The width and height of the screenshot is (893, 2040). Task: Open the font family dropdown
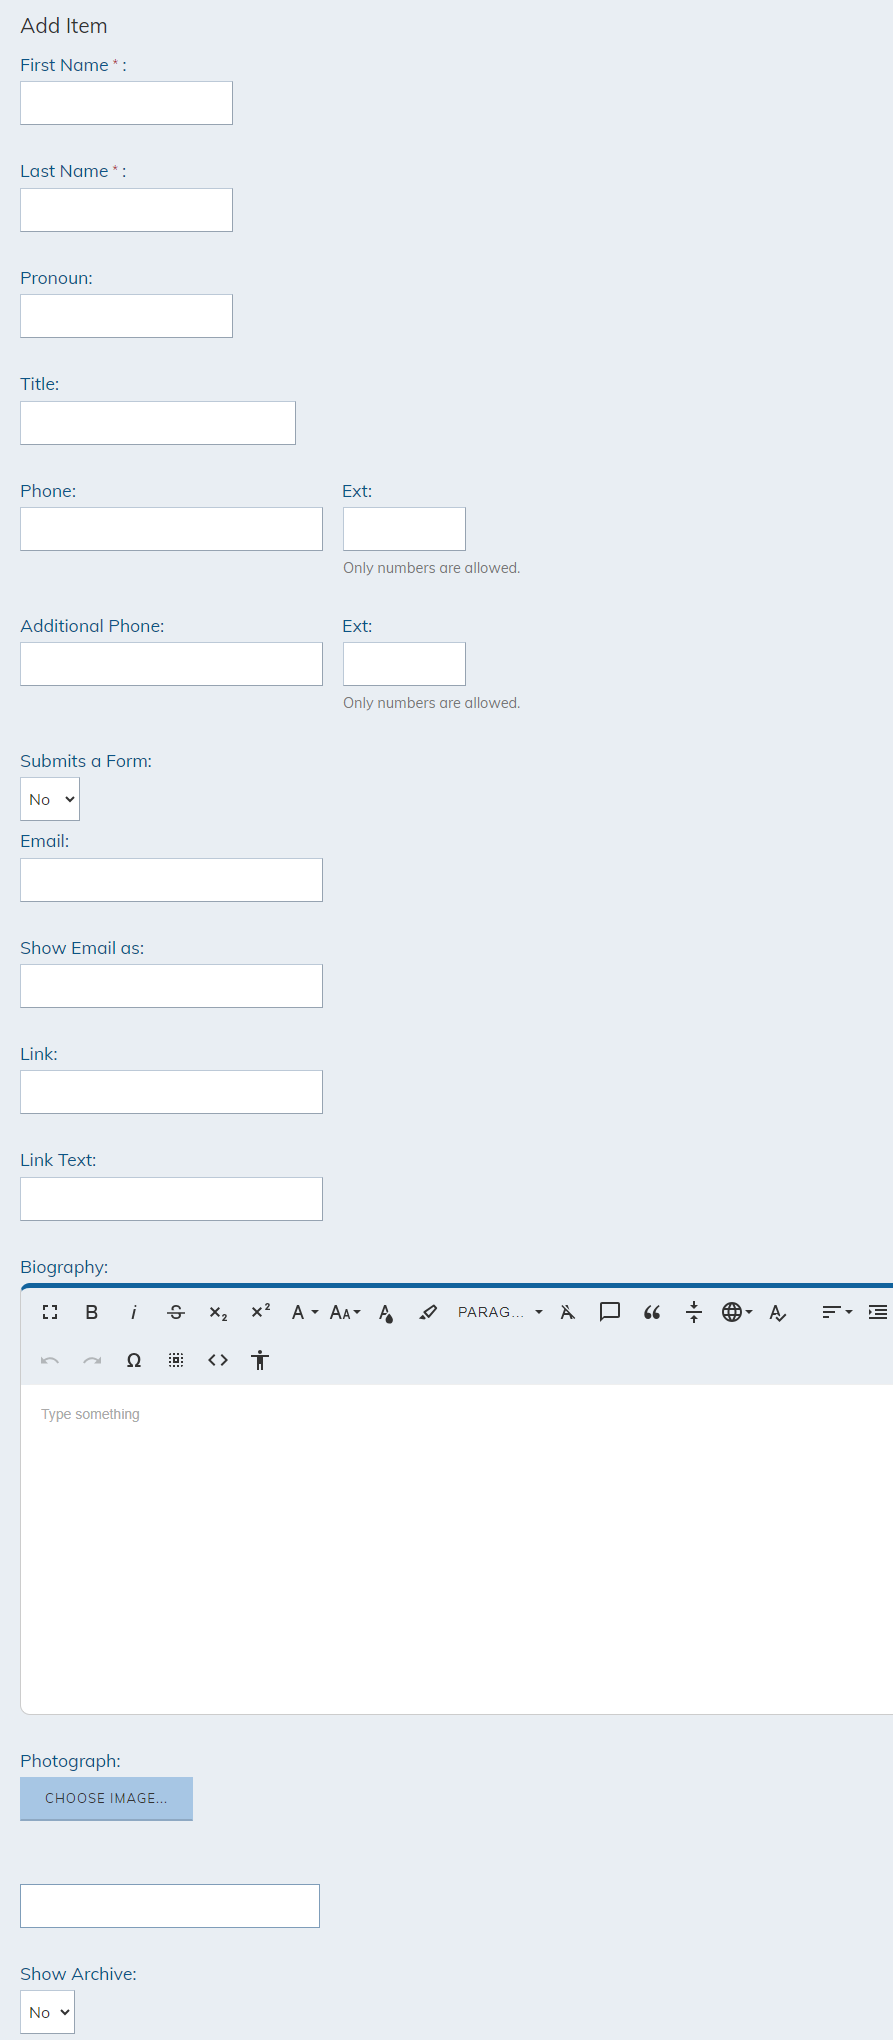(x=304, y=1312)
